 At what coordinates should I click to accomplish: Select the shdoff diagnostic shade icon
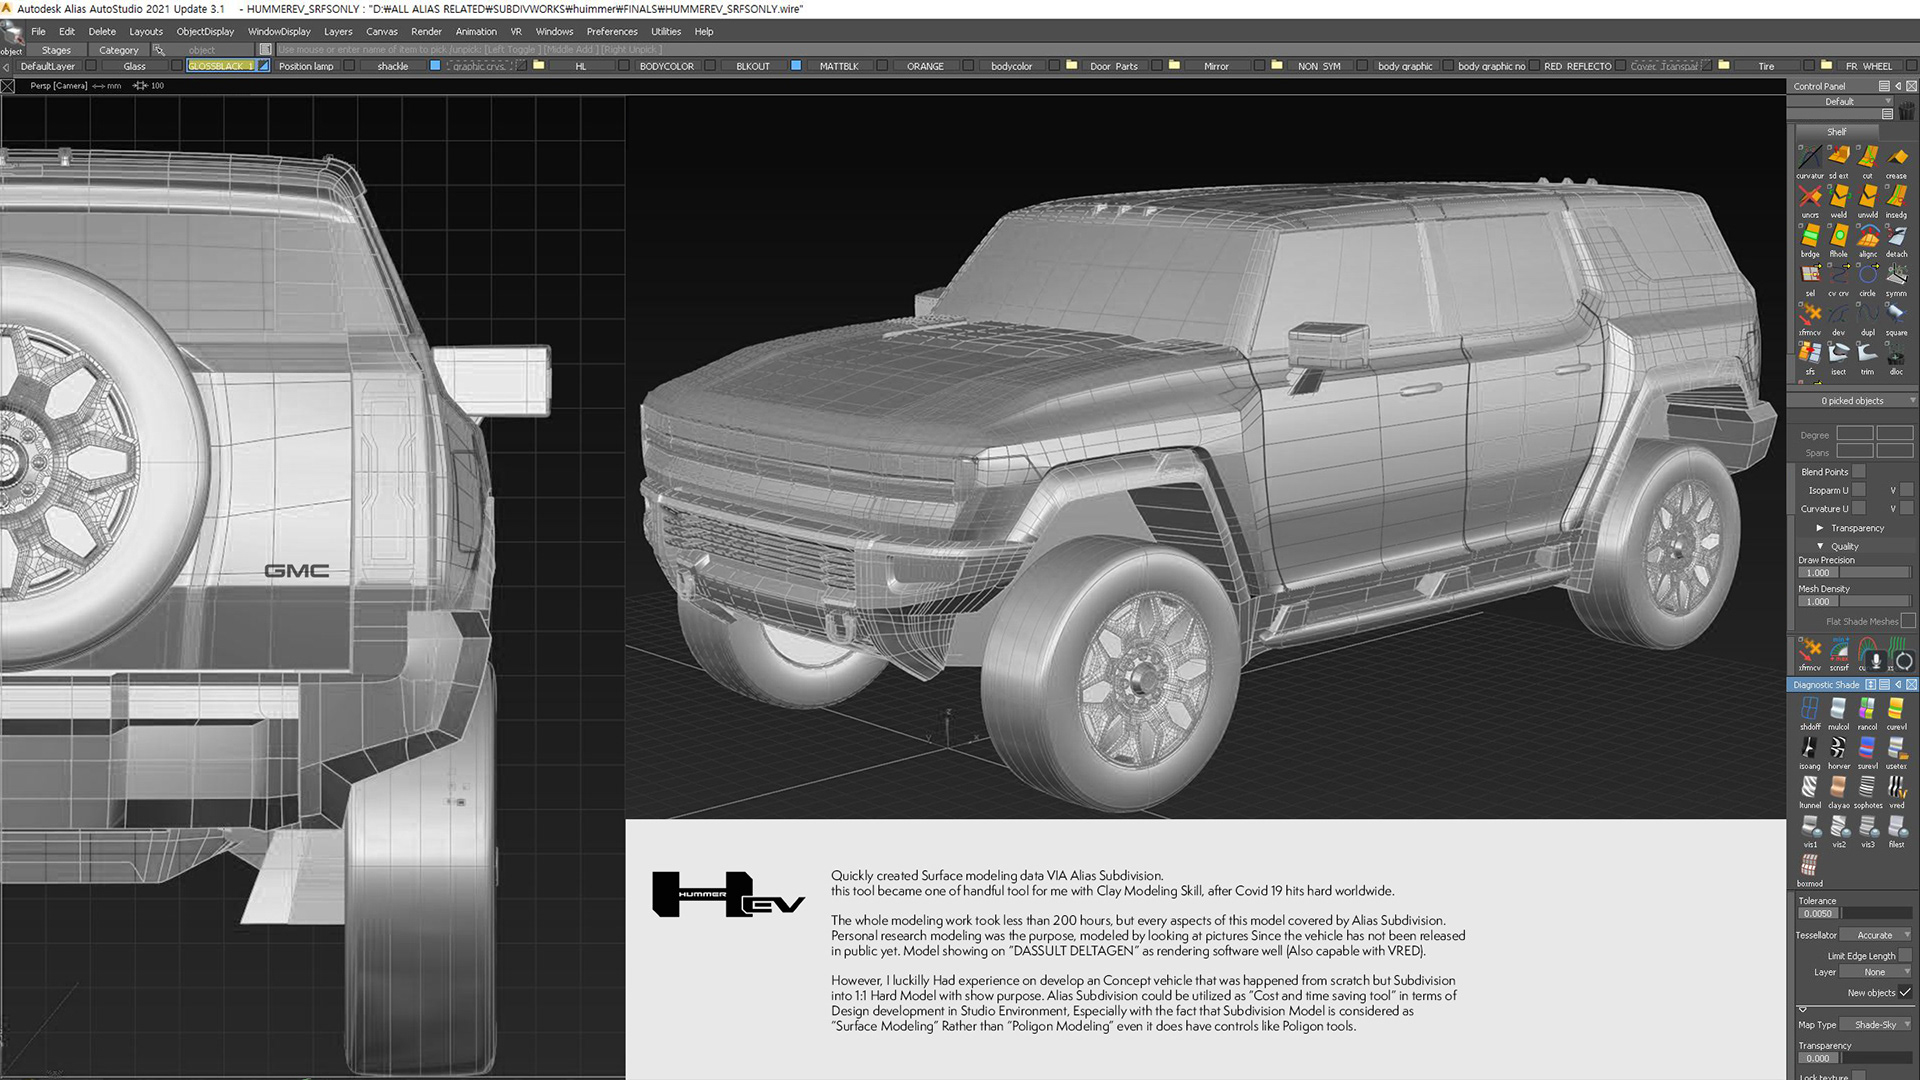click(x=1810, y=709)
